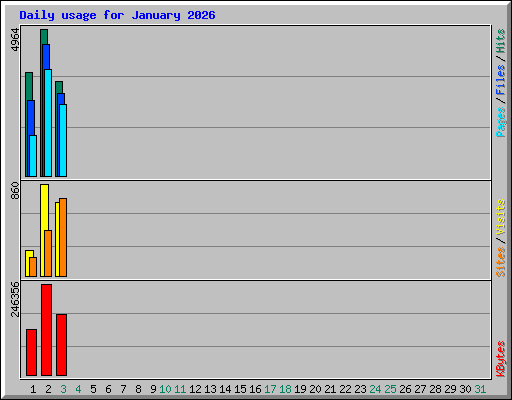512x400 pixels.
Task: Click the red KBytes bar for day 1
Action: click(31, 352)
